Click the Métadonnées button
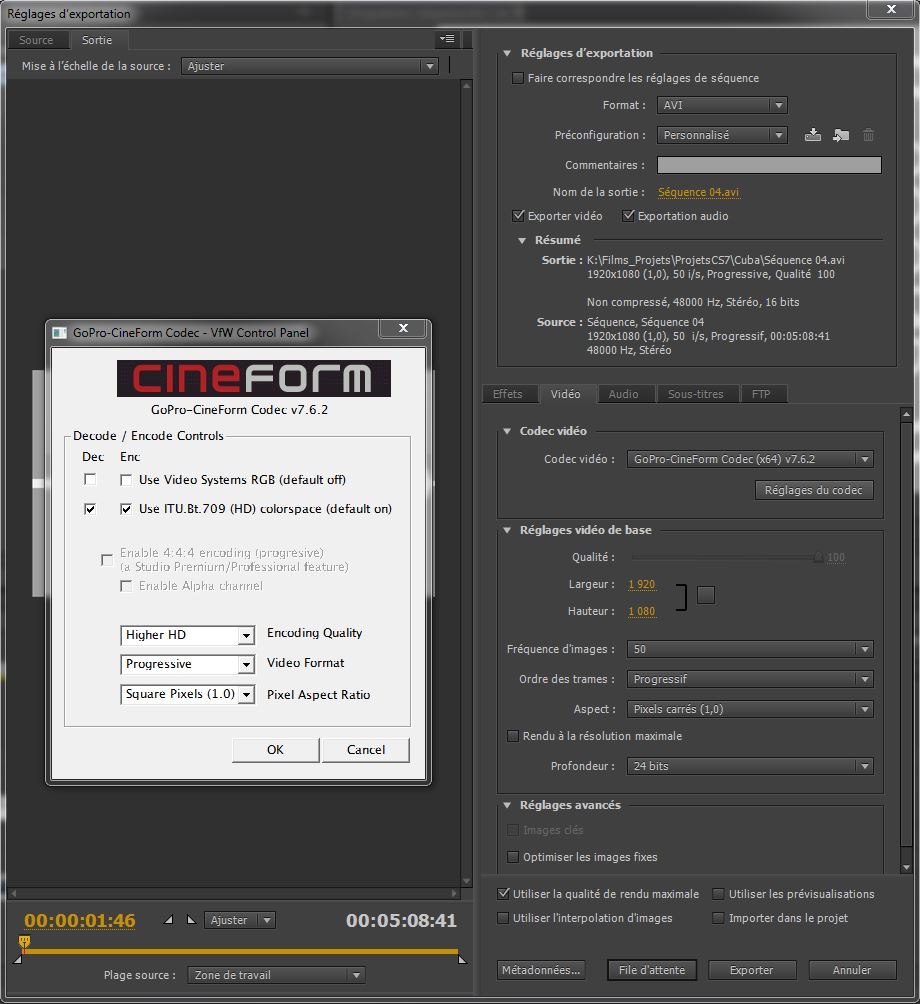 click(x=541, y=969)
